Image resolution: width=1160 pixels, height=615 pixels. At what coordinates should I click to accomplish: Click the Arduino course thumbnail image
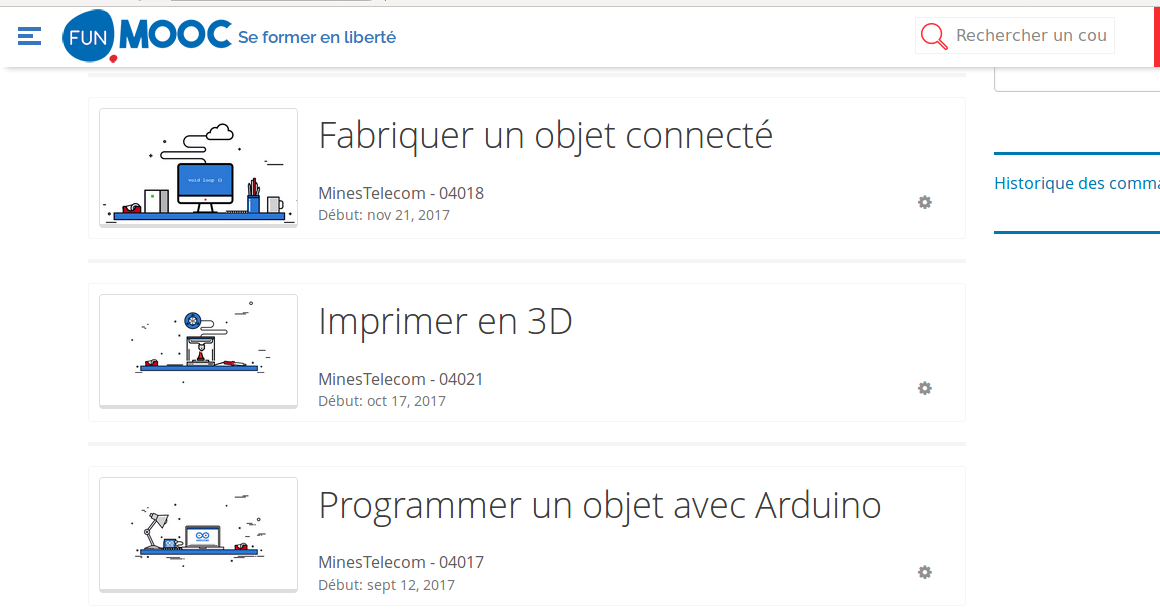[198, 535]
